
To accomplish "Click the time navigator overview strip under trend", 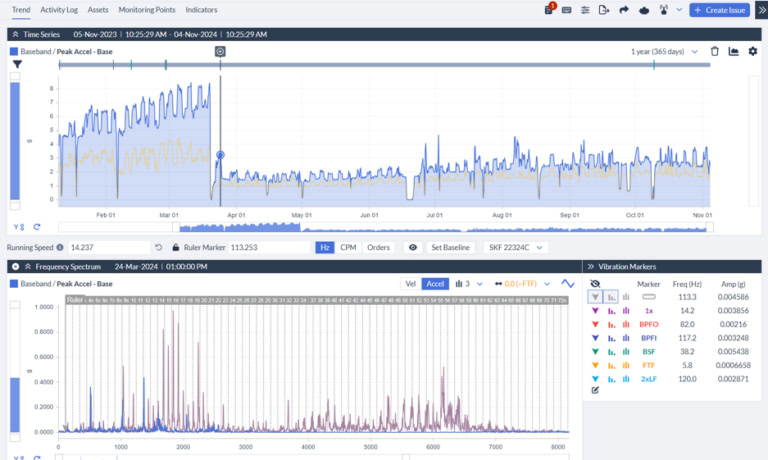I will click(385, 227).
